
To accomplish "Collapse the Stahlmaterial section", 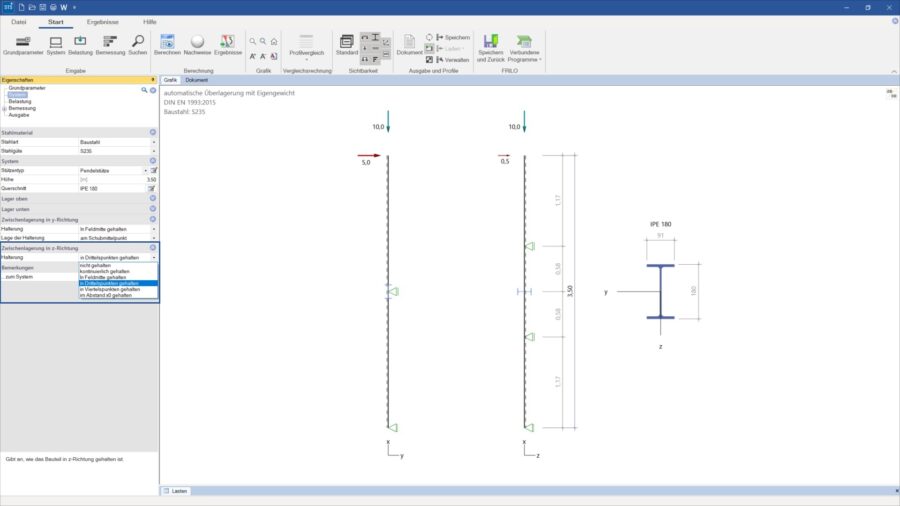I will coord(153,133).
